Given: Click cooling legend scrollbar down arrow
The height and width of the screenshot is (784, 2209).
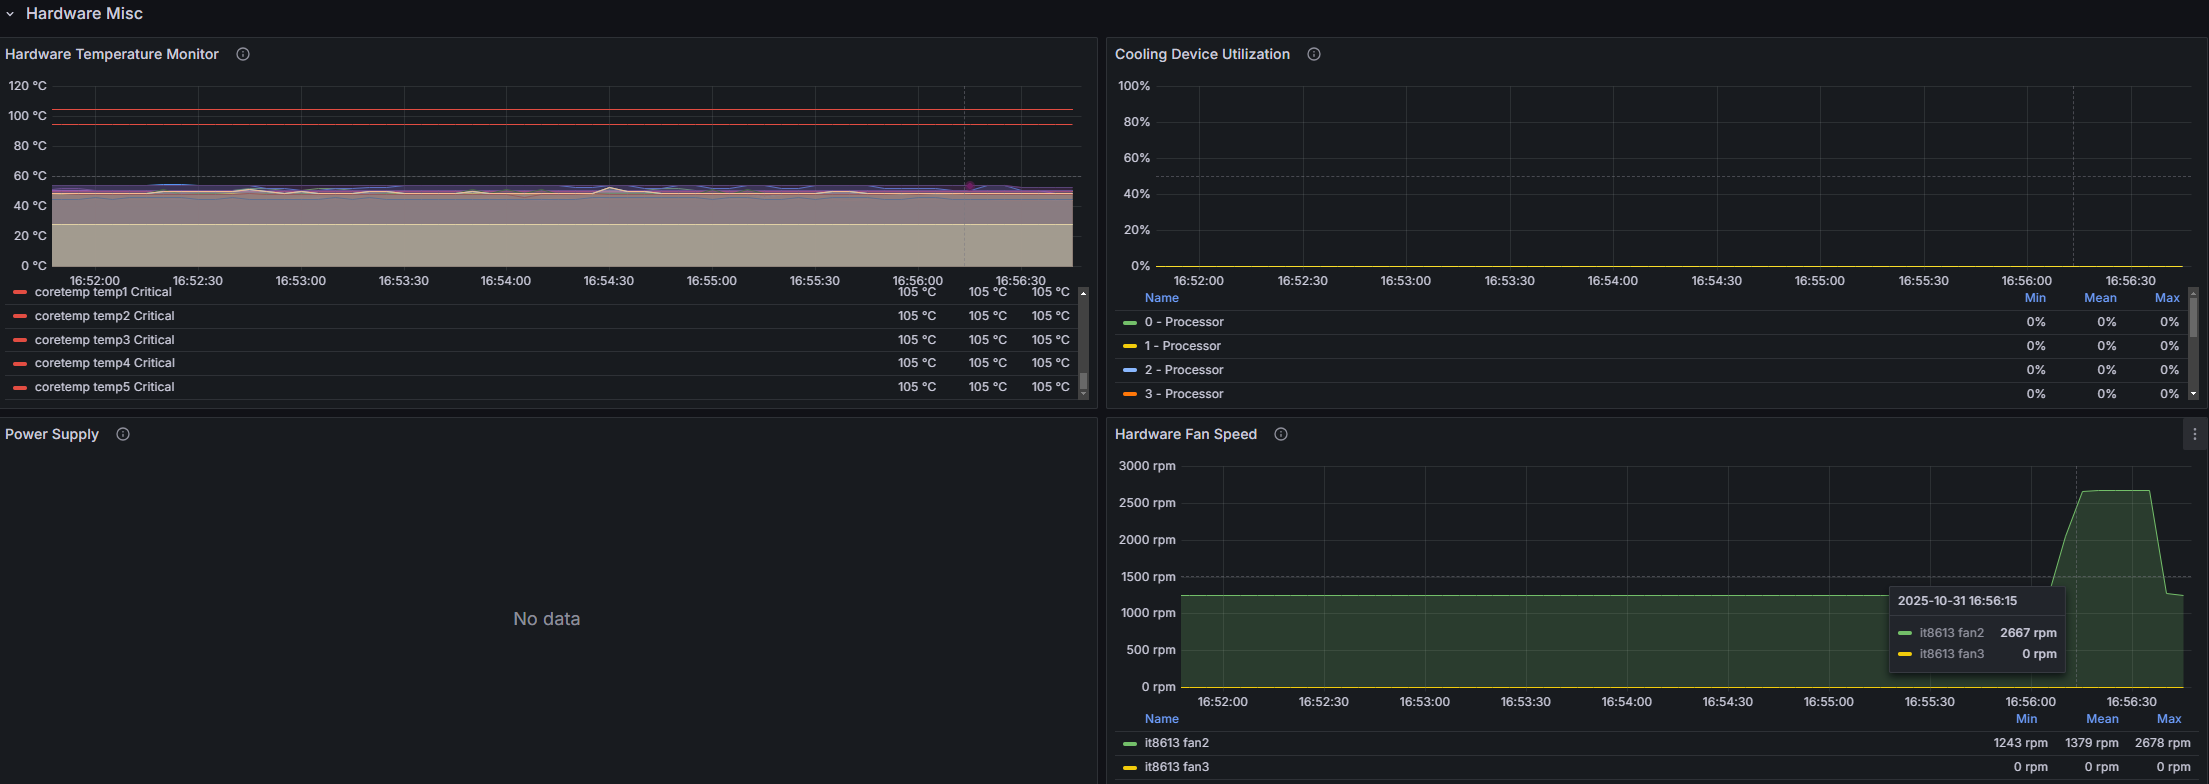Looking at the screenshot, I should tap(2193, 394).
